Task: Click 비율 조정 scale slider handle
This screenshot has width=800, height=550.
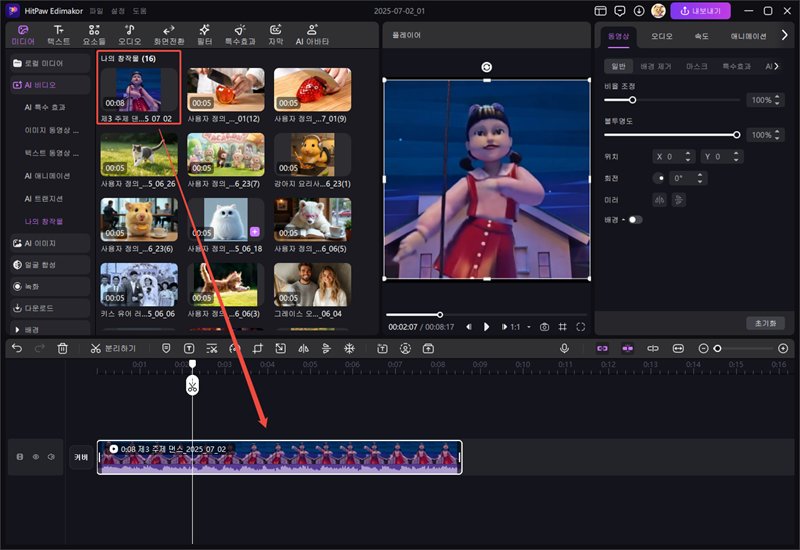Action: [x=632, y=100]
